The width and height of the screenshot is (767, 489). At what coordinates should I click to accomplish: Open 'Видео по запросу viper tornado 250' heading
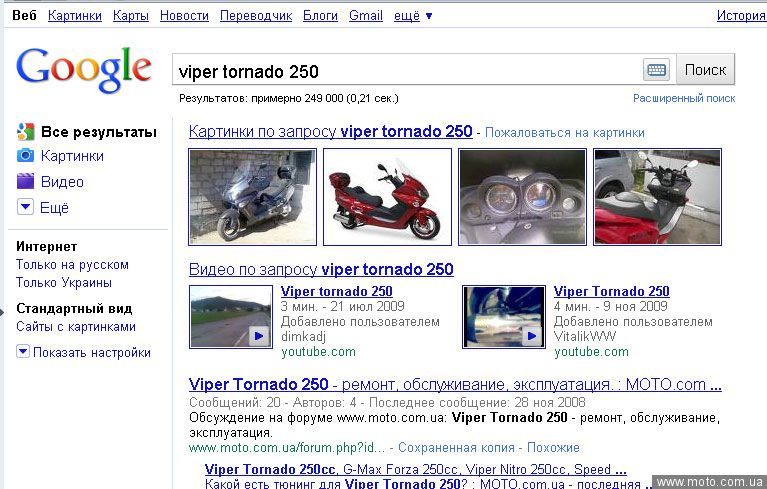321,269
